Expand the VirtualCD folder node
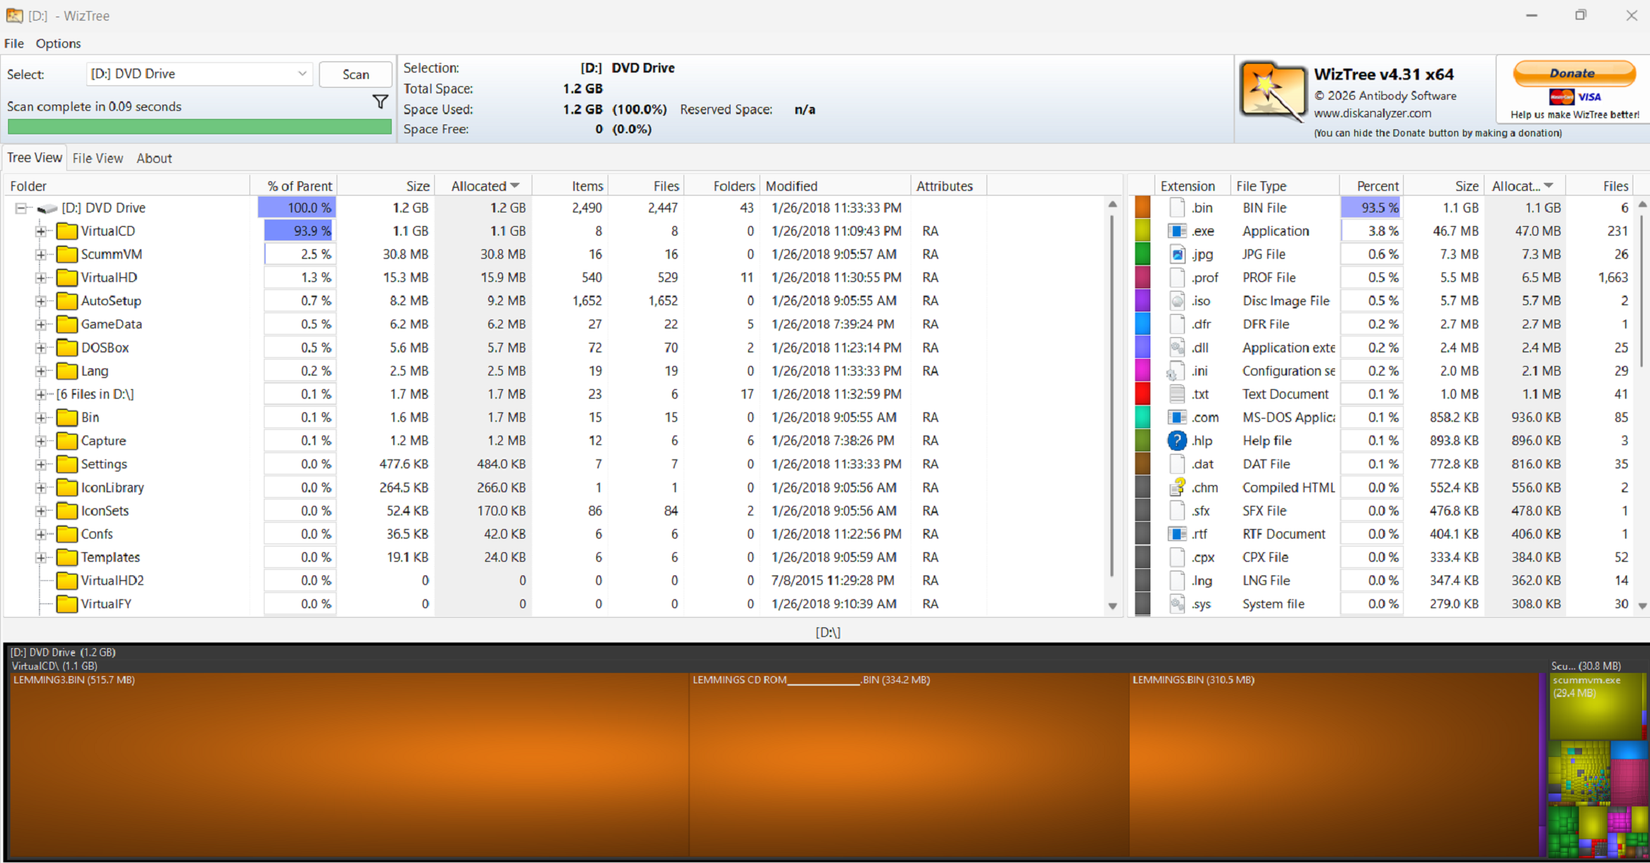 pos(41,231)
